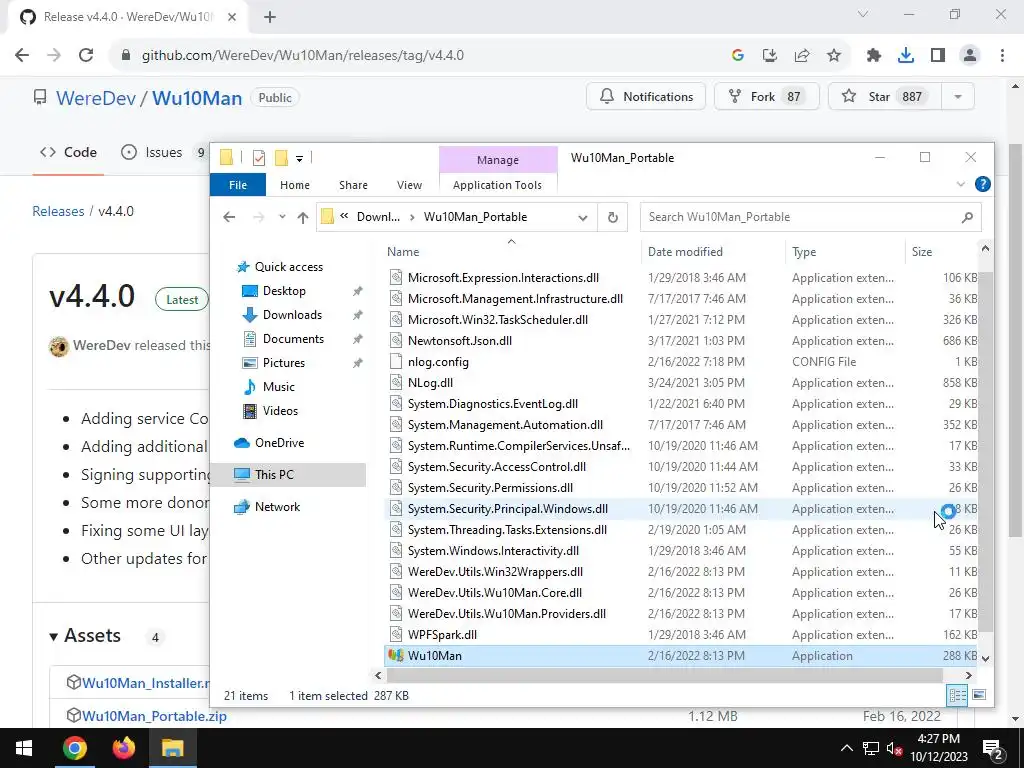
Task: Click the search magnifier icon in Explorer
Action: point(967,217)
